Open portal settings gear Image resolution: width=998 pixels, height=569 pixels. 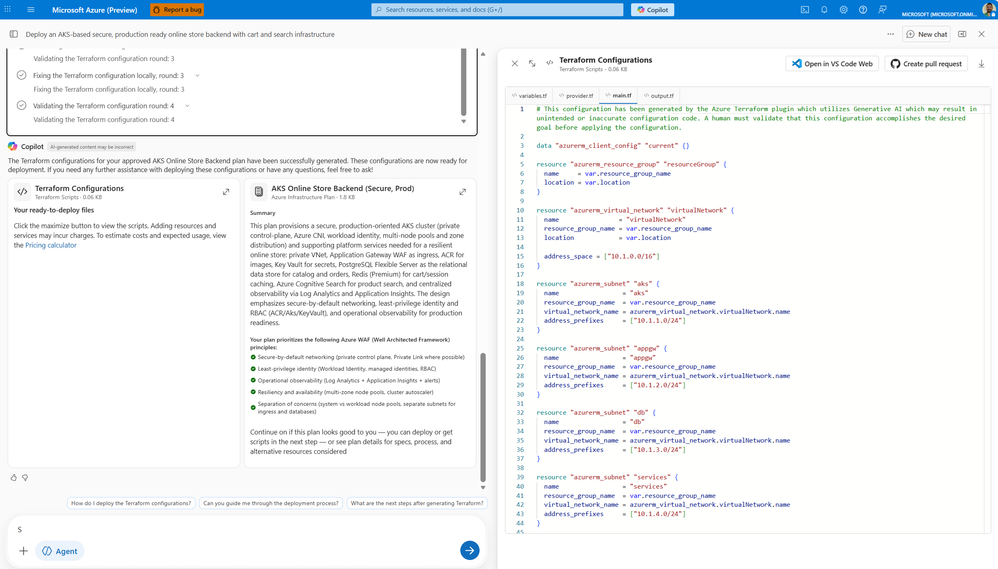pyautogui.click(x=843, y=10)
